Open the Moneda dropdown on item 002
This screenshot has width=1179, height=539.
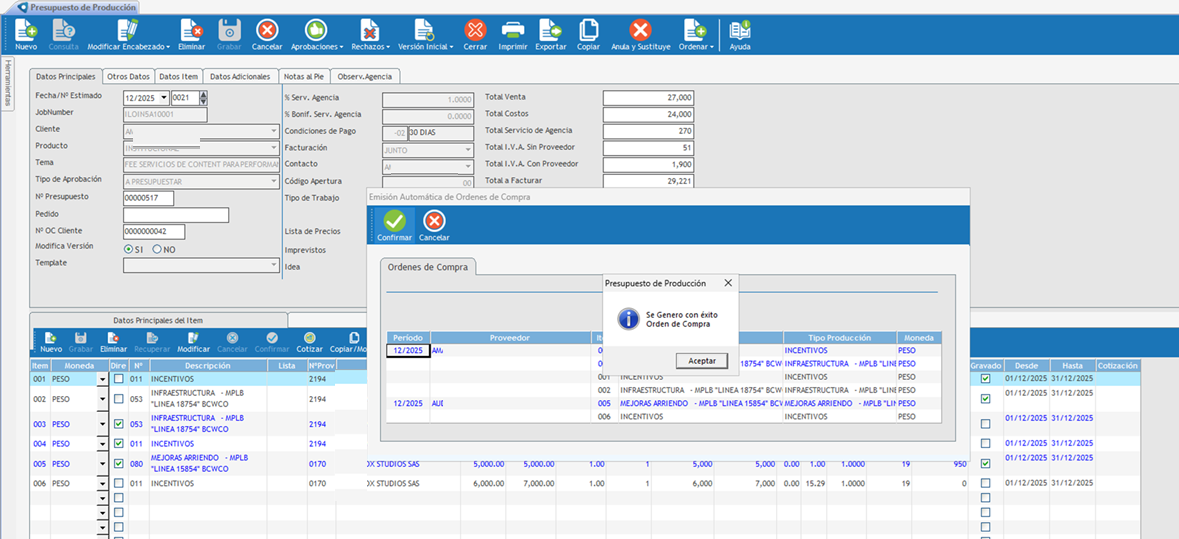[x=102, y=399]
